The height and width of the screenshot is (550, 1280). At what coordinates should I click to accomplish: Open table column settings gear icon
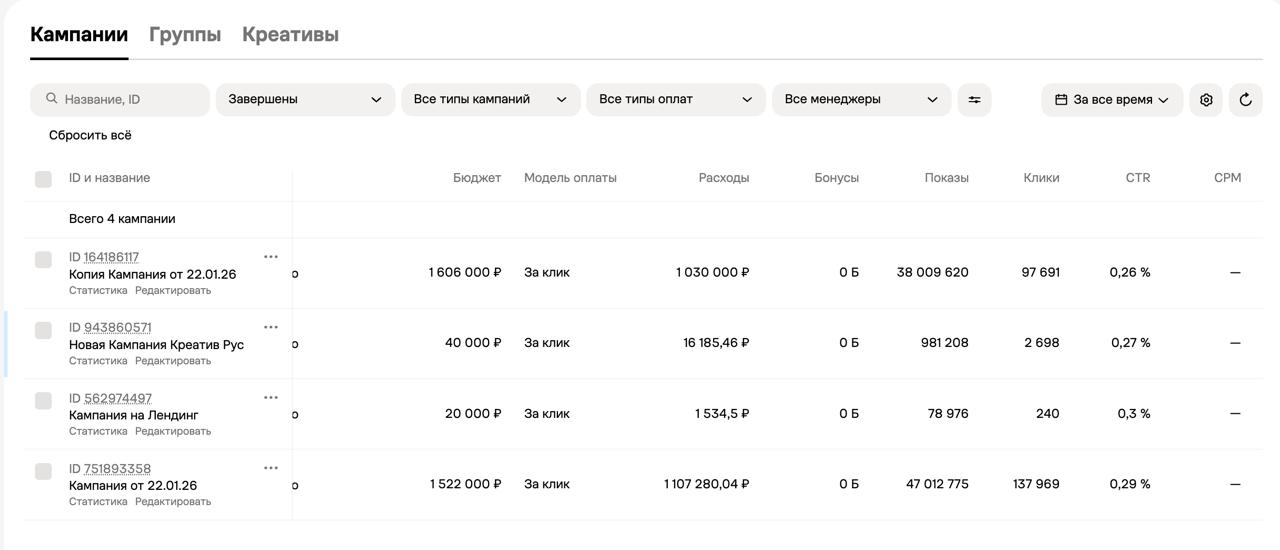coord(1206,100)
